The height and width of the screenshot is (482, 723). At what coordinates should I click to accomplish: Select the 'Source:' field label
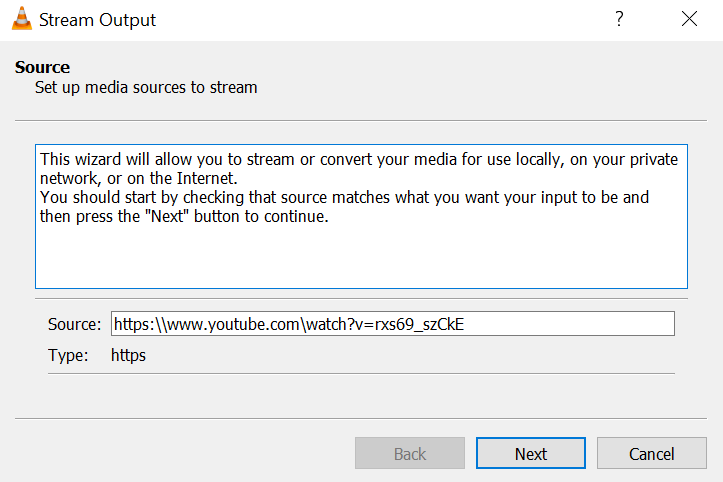(74, 324)
